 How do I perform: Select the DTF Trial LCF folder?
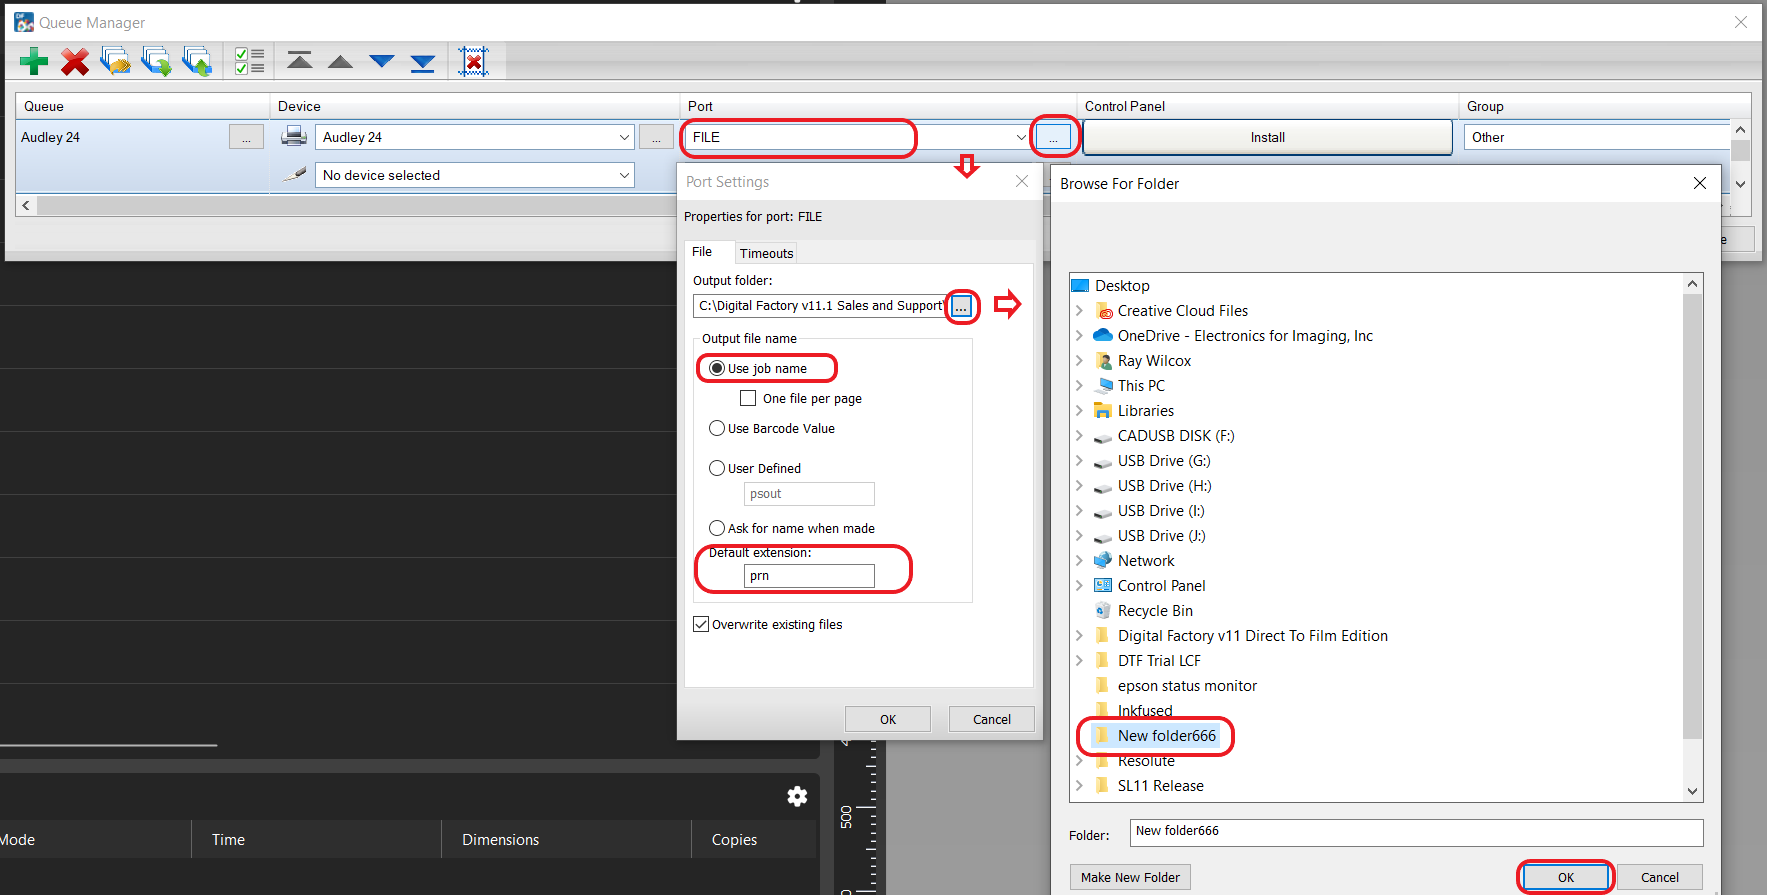[x=1159, y=660]
